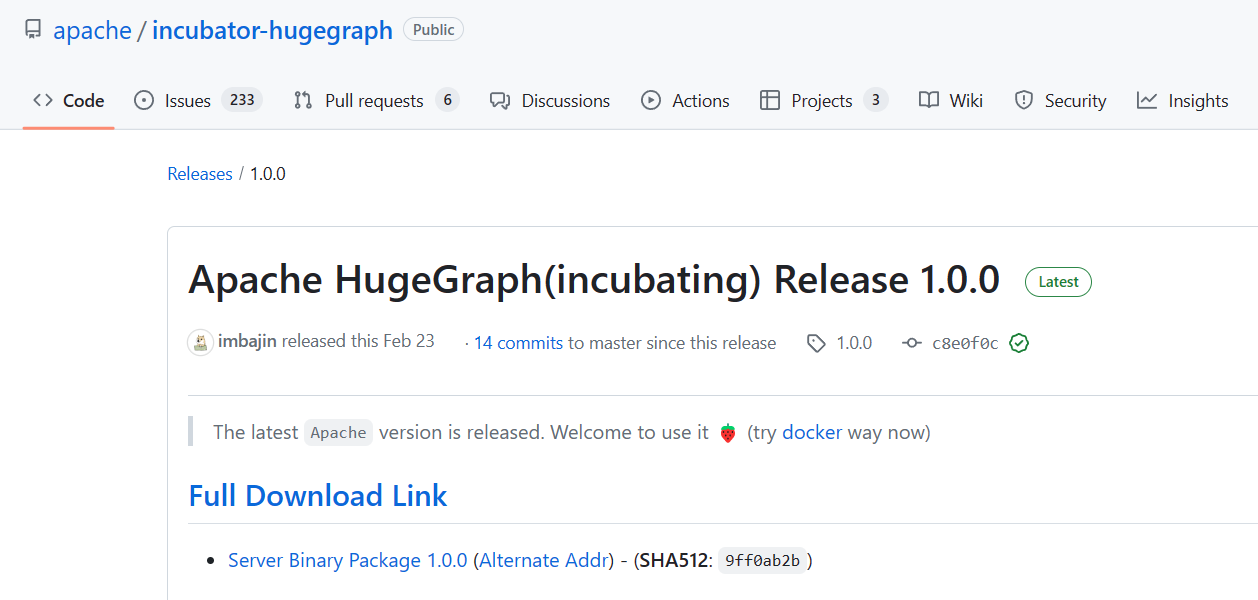Click the 1.0.0 tag icon
The image size is (1258, 600).
[815, 342]
